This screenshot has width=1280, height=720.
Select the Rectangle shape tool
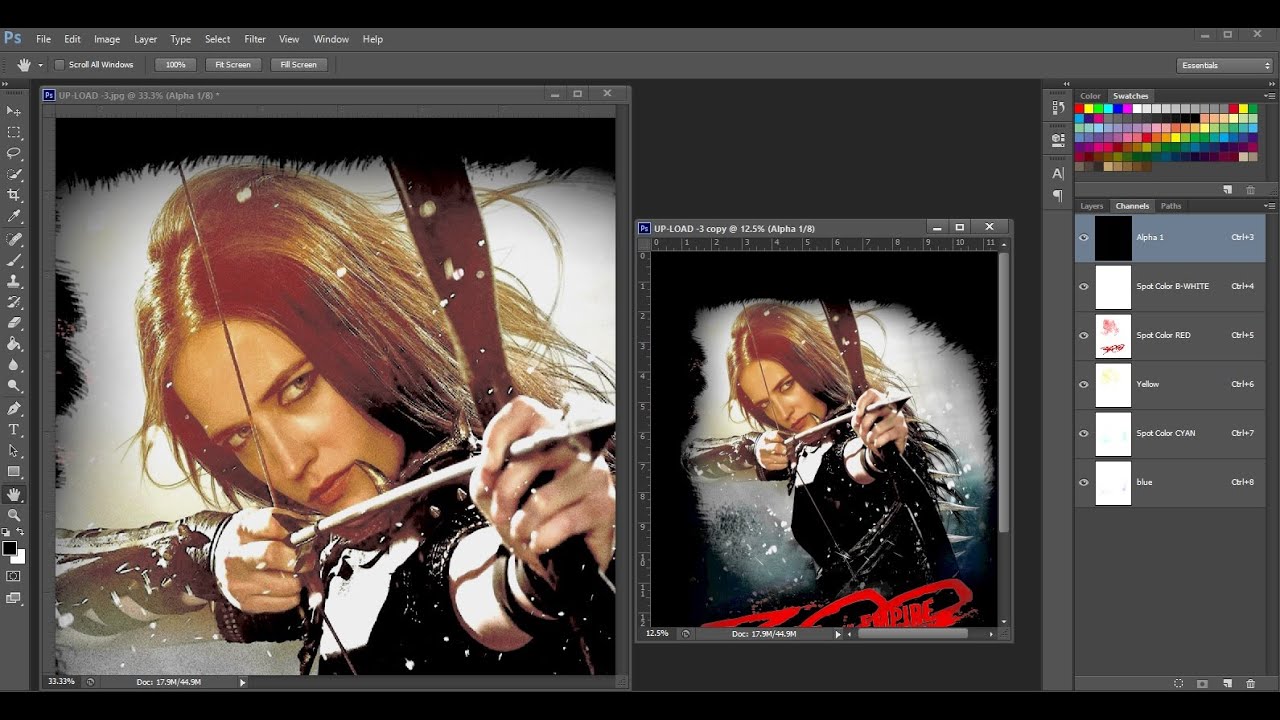14,472
